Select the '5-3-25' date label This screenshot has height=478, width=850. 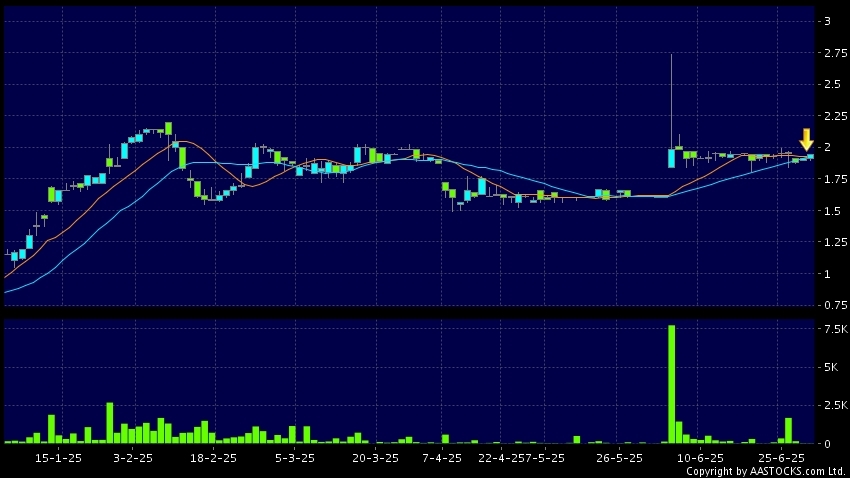tap(294, 458)
